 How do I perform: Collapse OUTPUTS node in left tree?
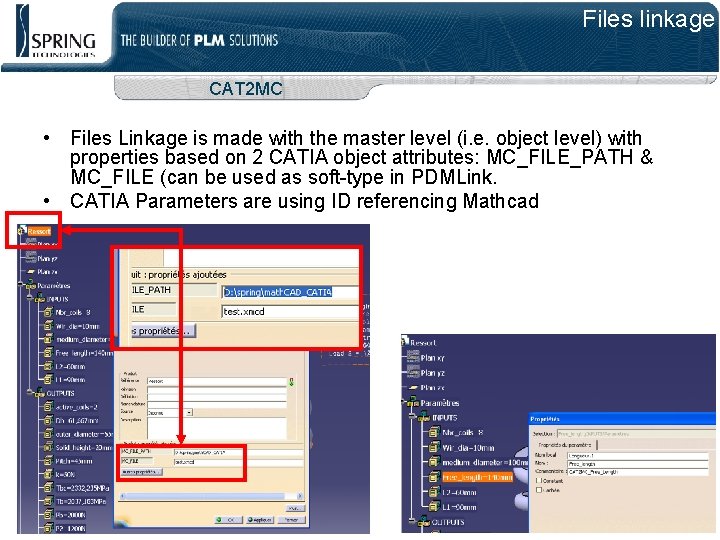(30, 393)
